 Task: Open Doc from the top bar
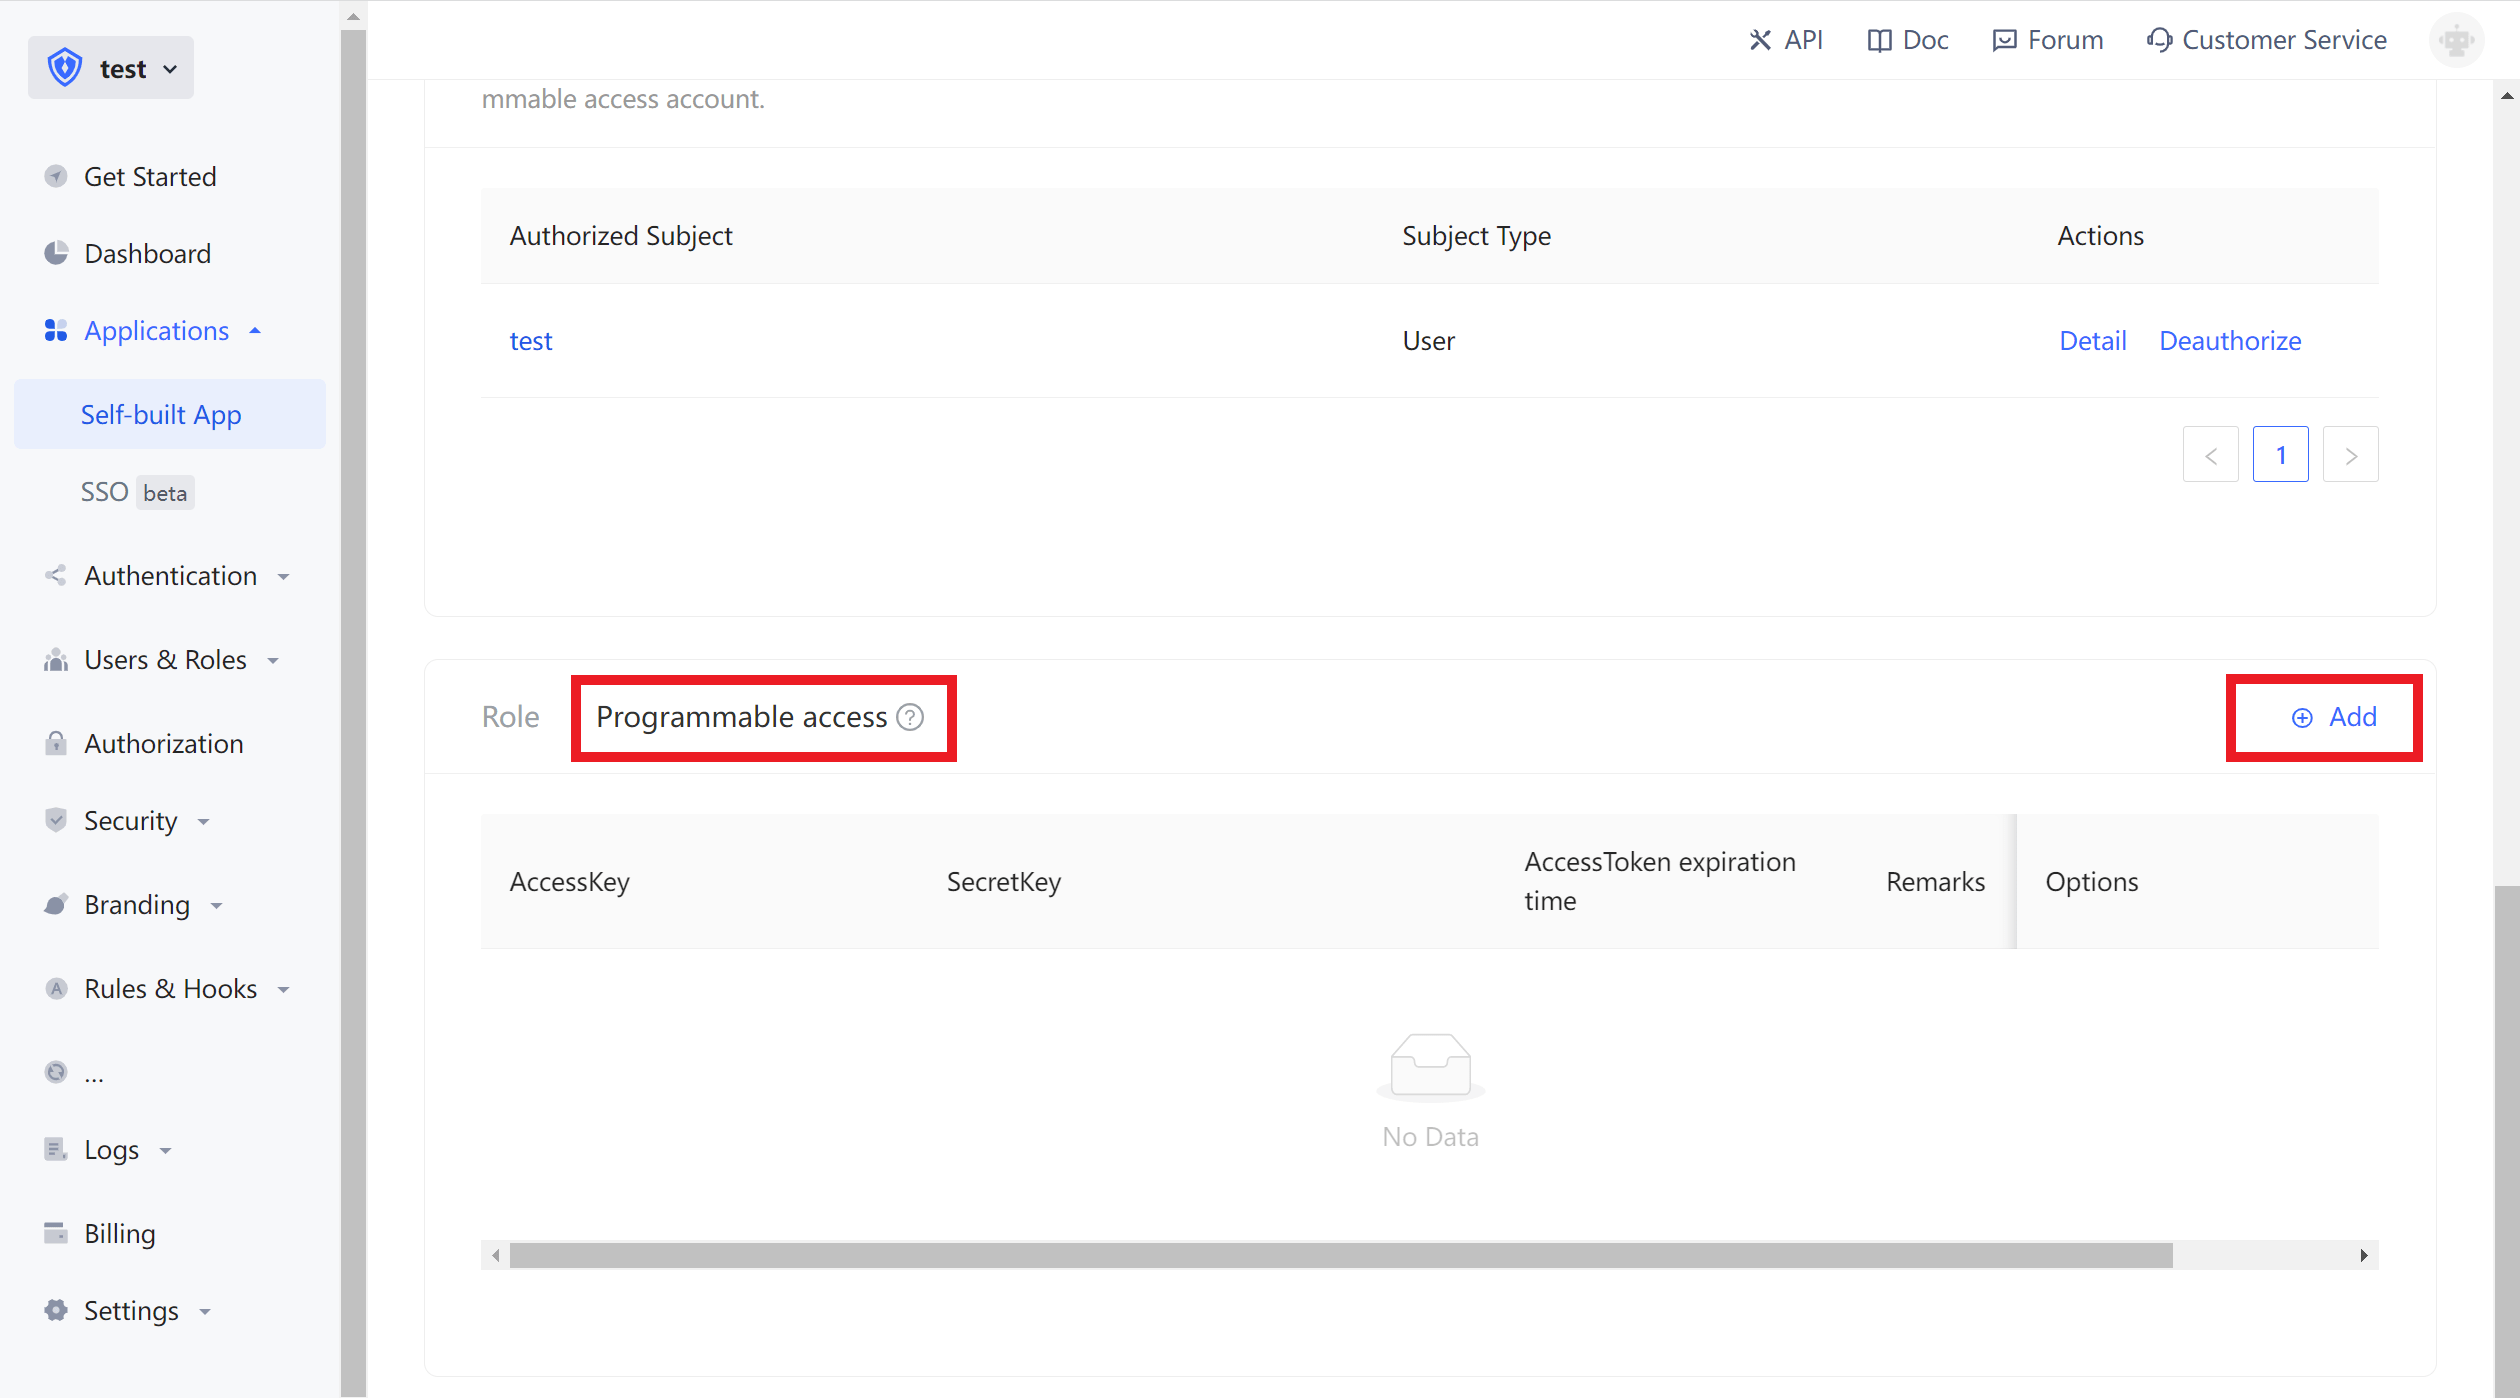pyautogui.click(x=1908, y=40)
